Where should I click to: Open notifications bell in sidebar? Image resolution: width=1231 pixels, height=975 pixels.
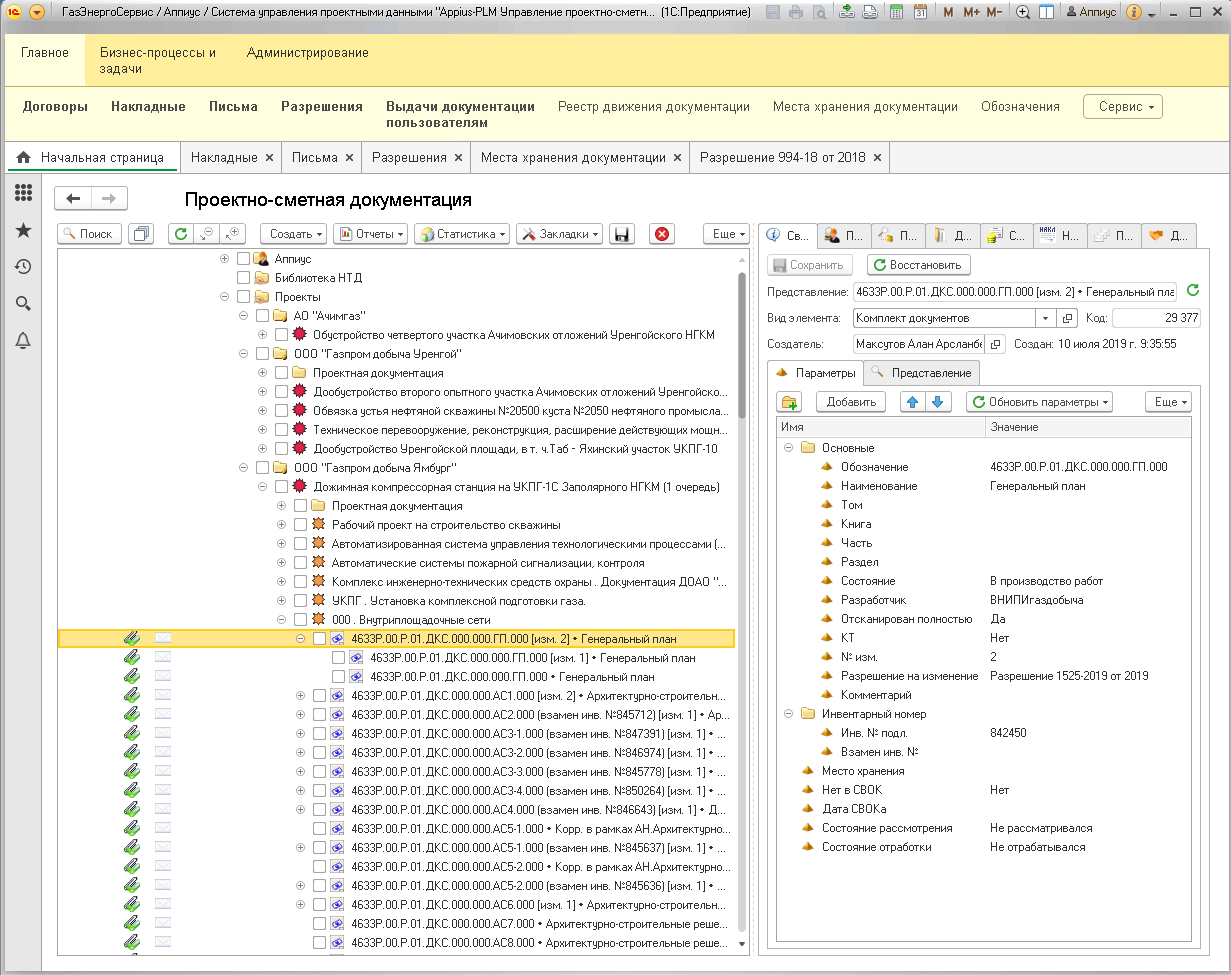click(x=22, y=341)
